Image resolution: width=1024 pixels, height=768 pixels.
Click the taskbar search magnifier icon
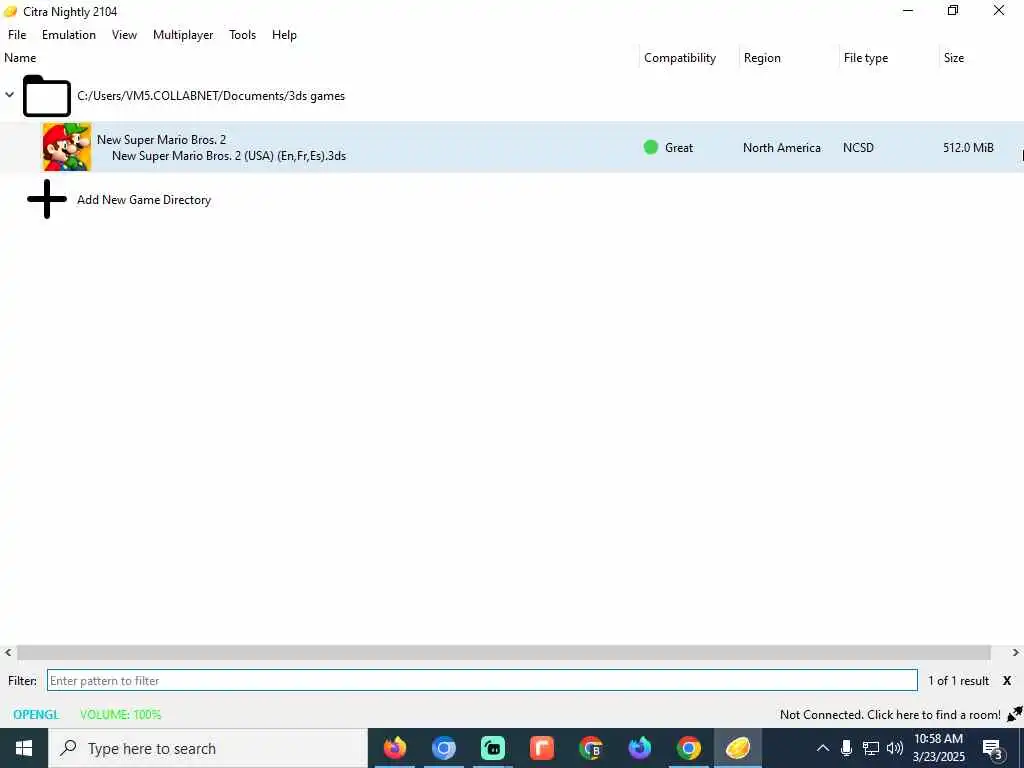point(68,748)
